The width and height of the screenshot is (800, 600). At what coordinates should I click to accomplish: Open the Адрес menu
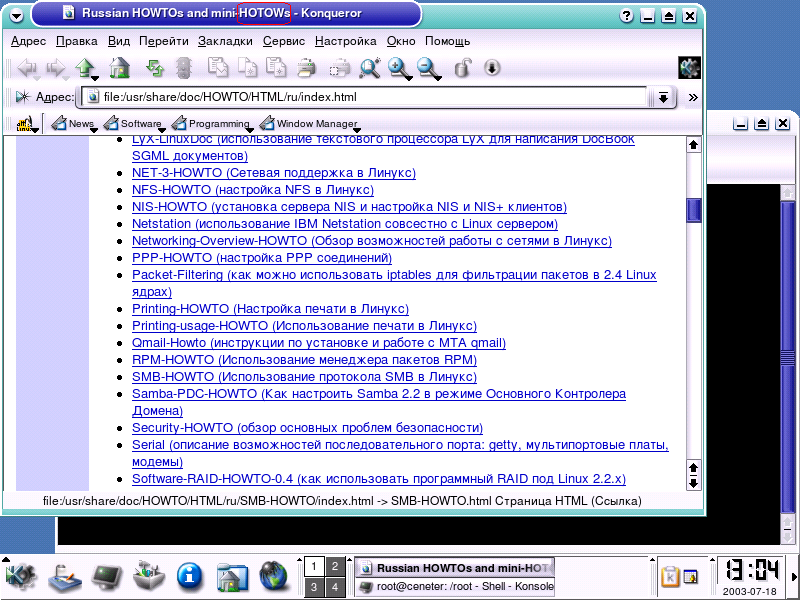29,41
